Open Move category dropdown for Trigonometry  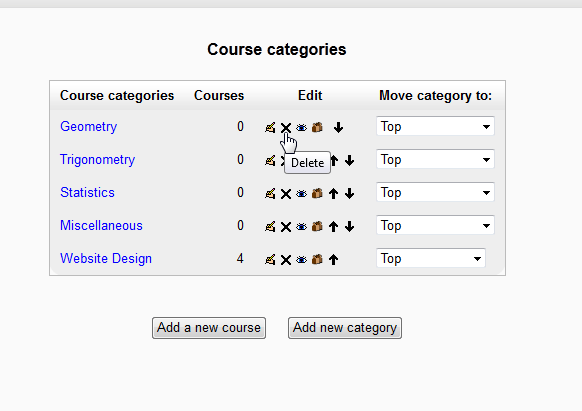click(x=435, y=159)
